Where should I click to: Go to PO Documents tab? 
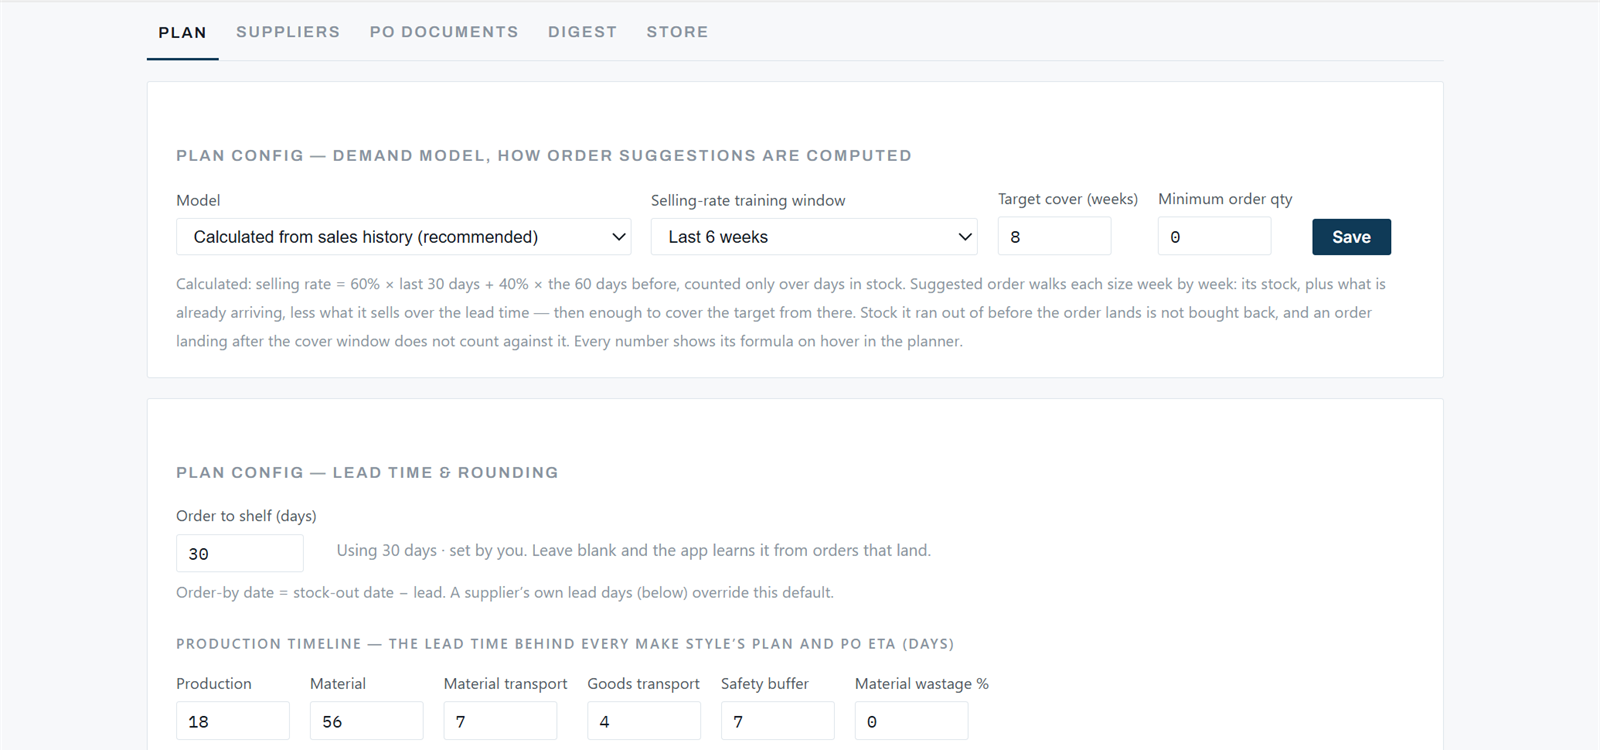coord(444,32)
